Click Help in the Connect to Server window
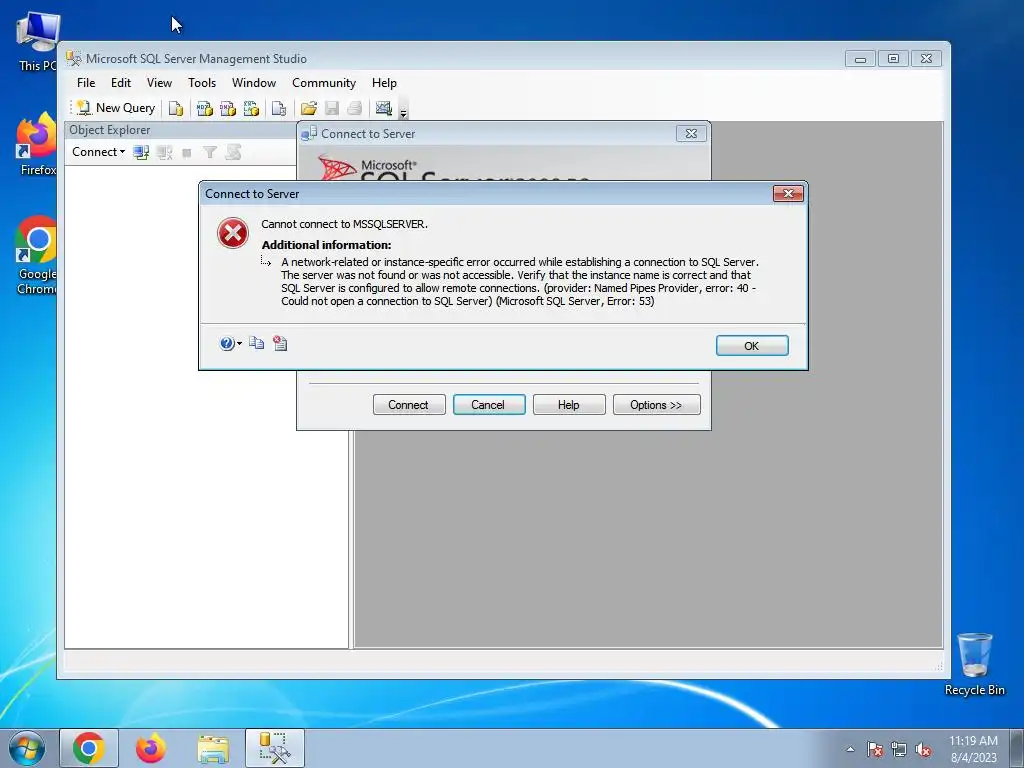Viewport: 1024px width, 768px height. (x=569, y=405)
